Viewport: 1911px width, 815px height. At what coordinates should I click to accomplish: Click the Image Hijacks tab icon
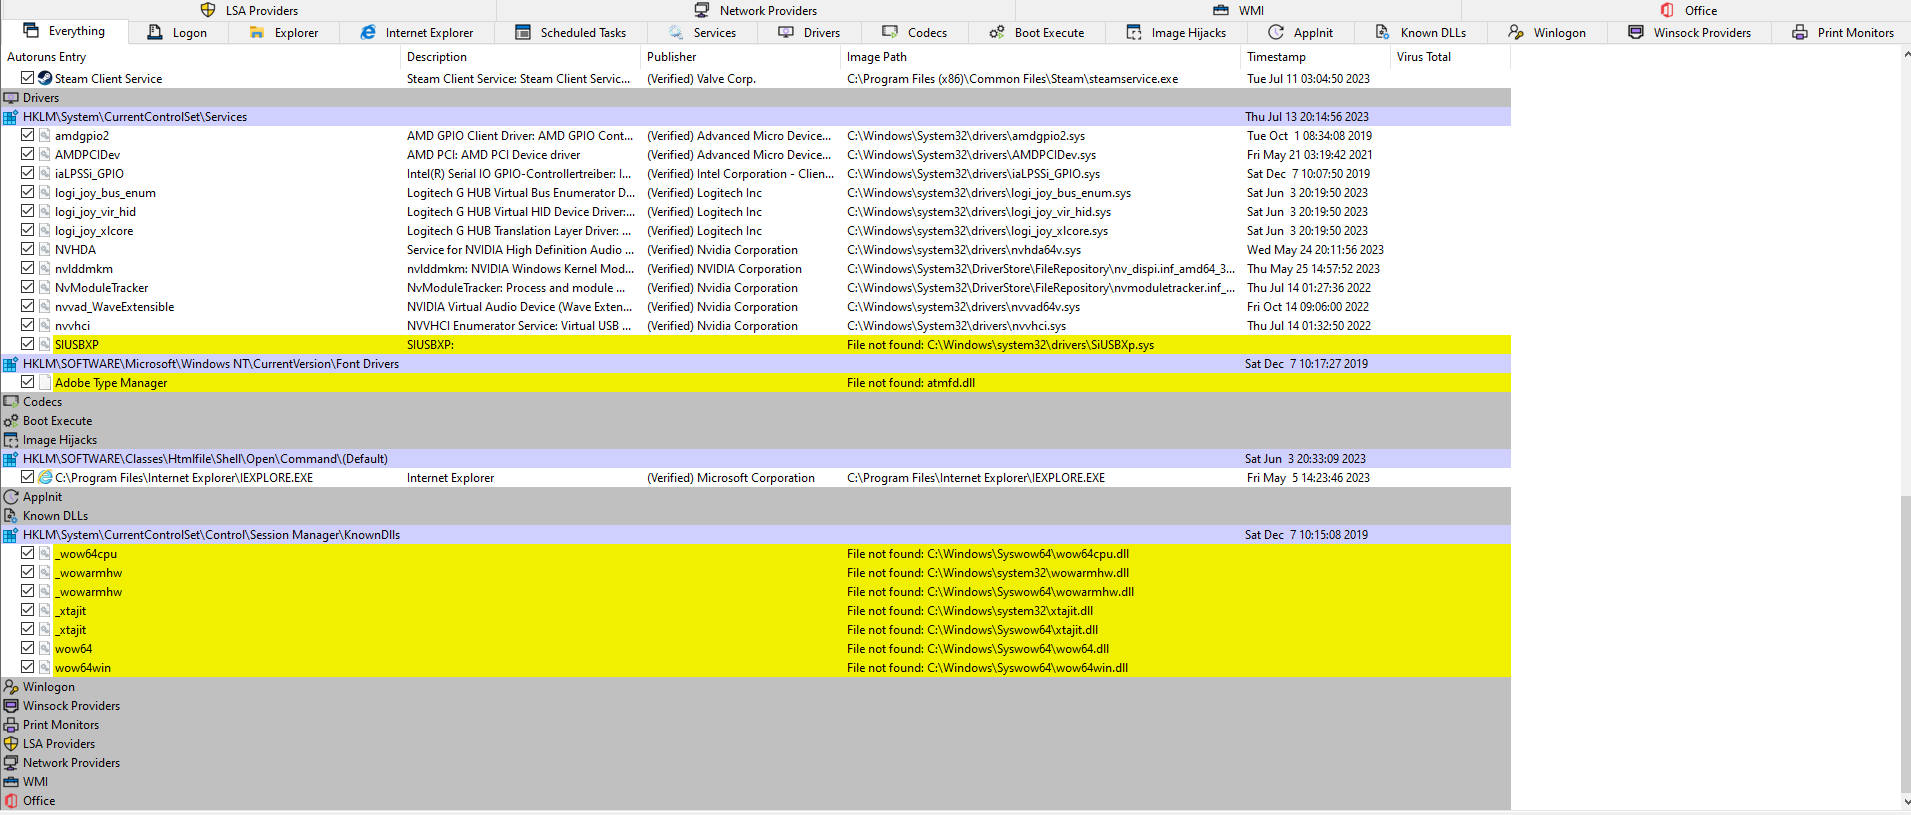[x=1134, y=32]
